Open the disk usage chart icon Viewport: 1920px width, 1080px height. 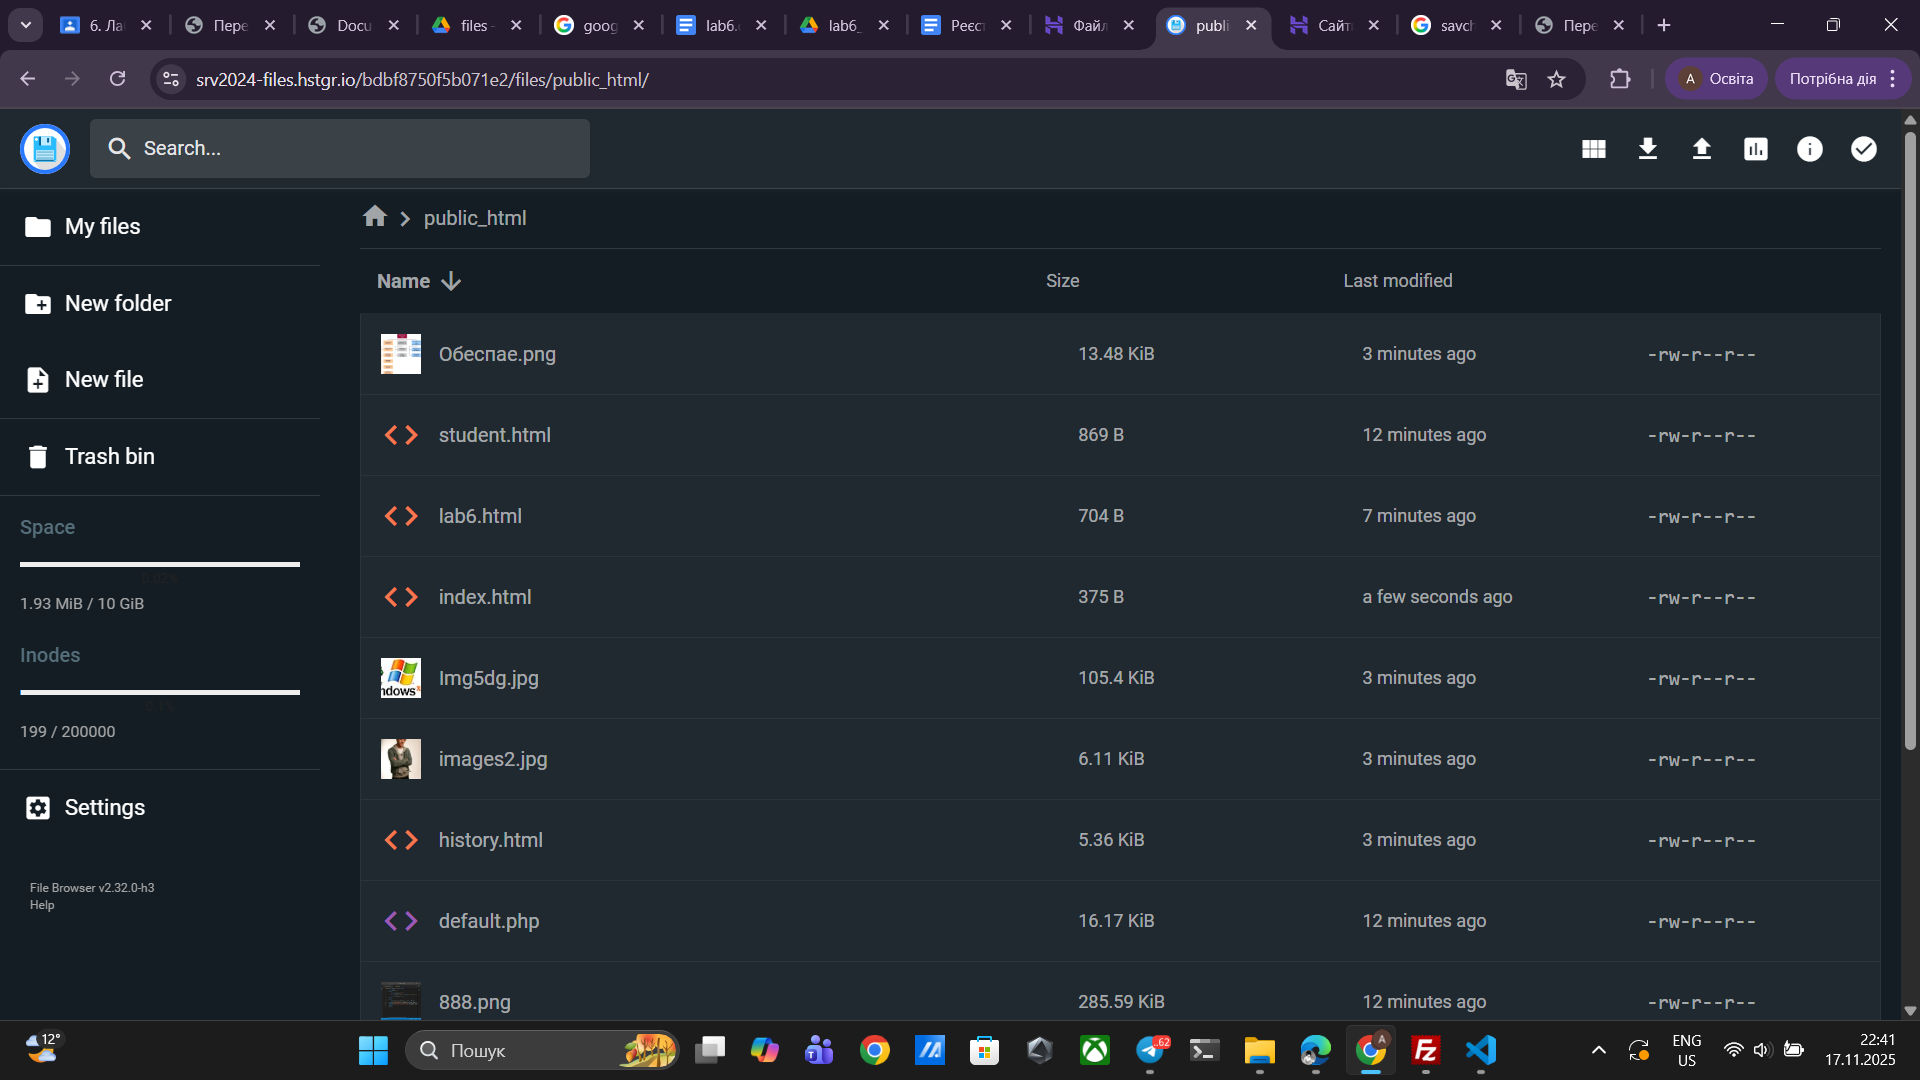[x=1755, y=149]
